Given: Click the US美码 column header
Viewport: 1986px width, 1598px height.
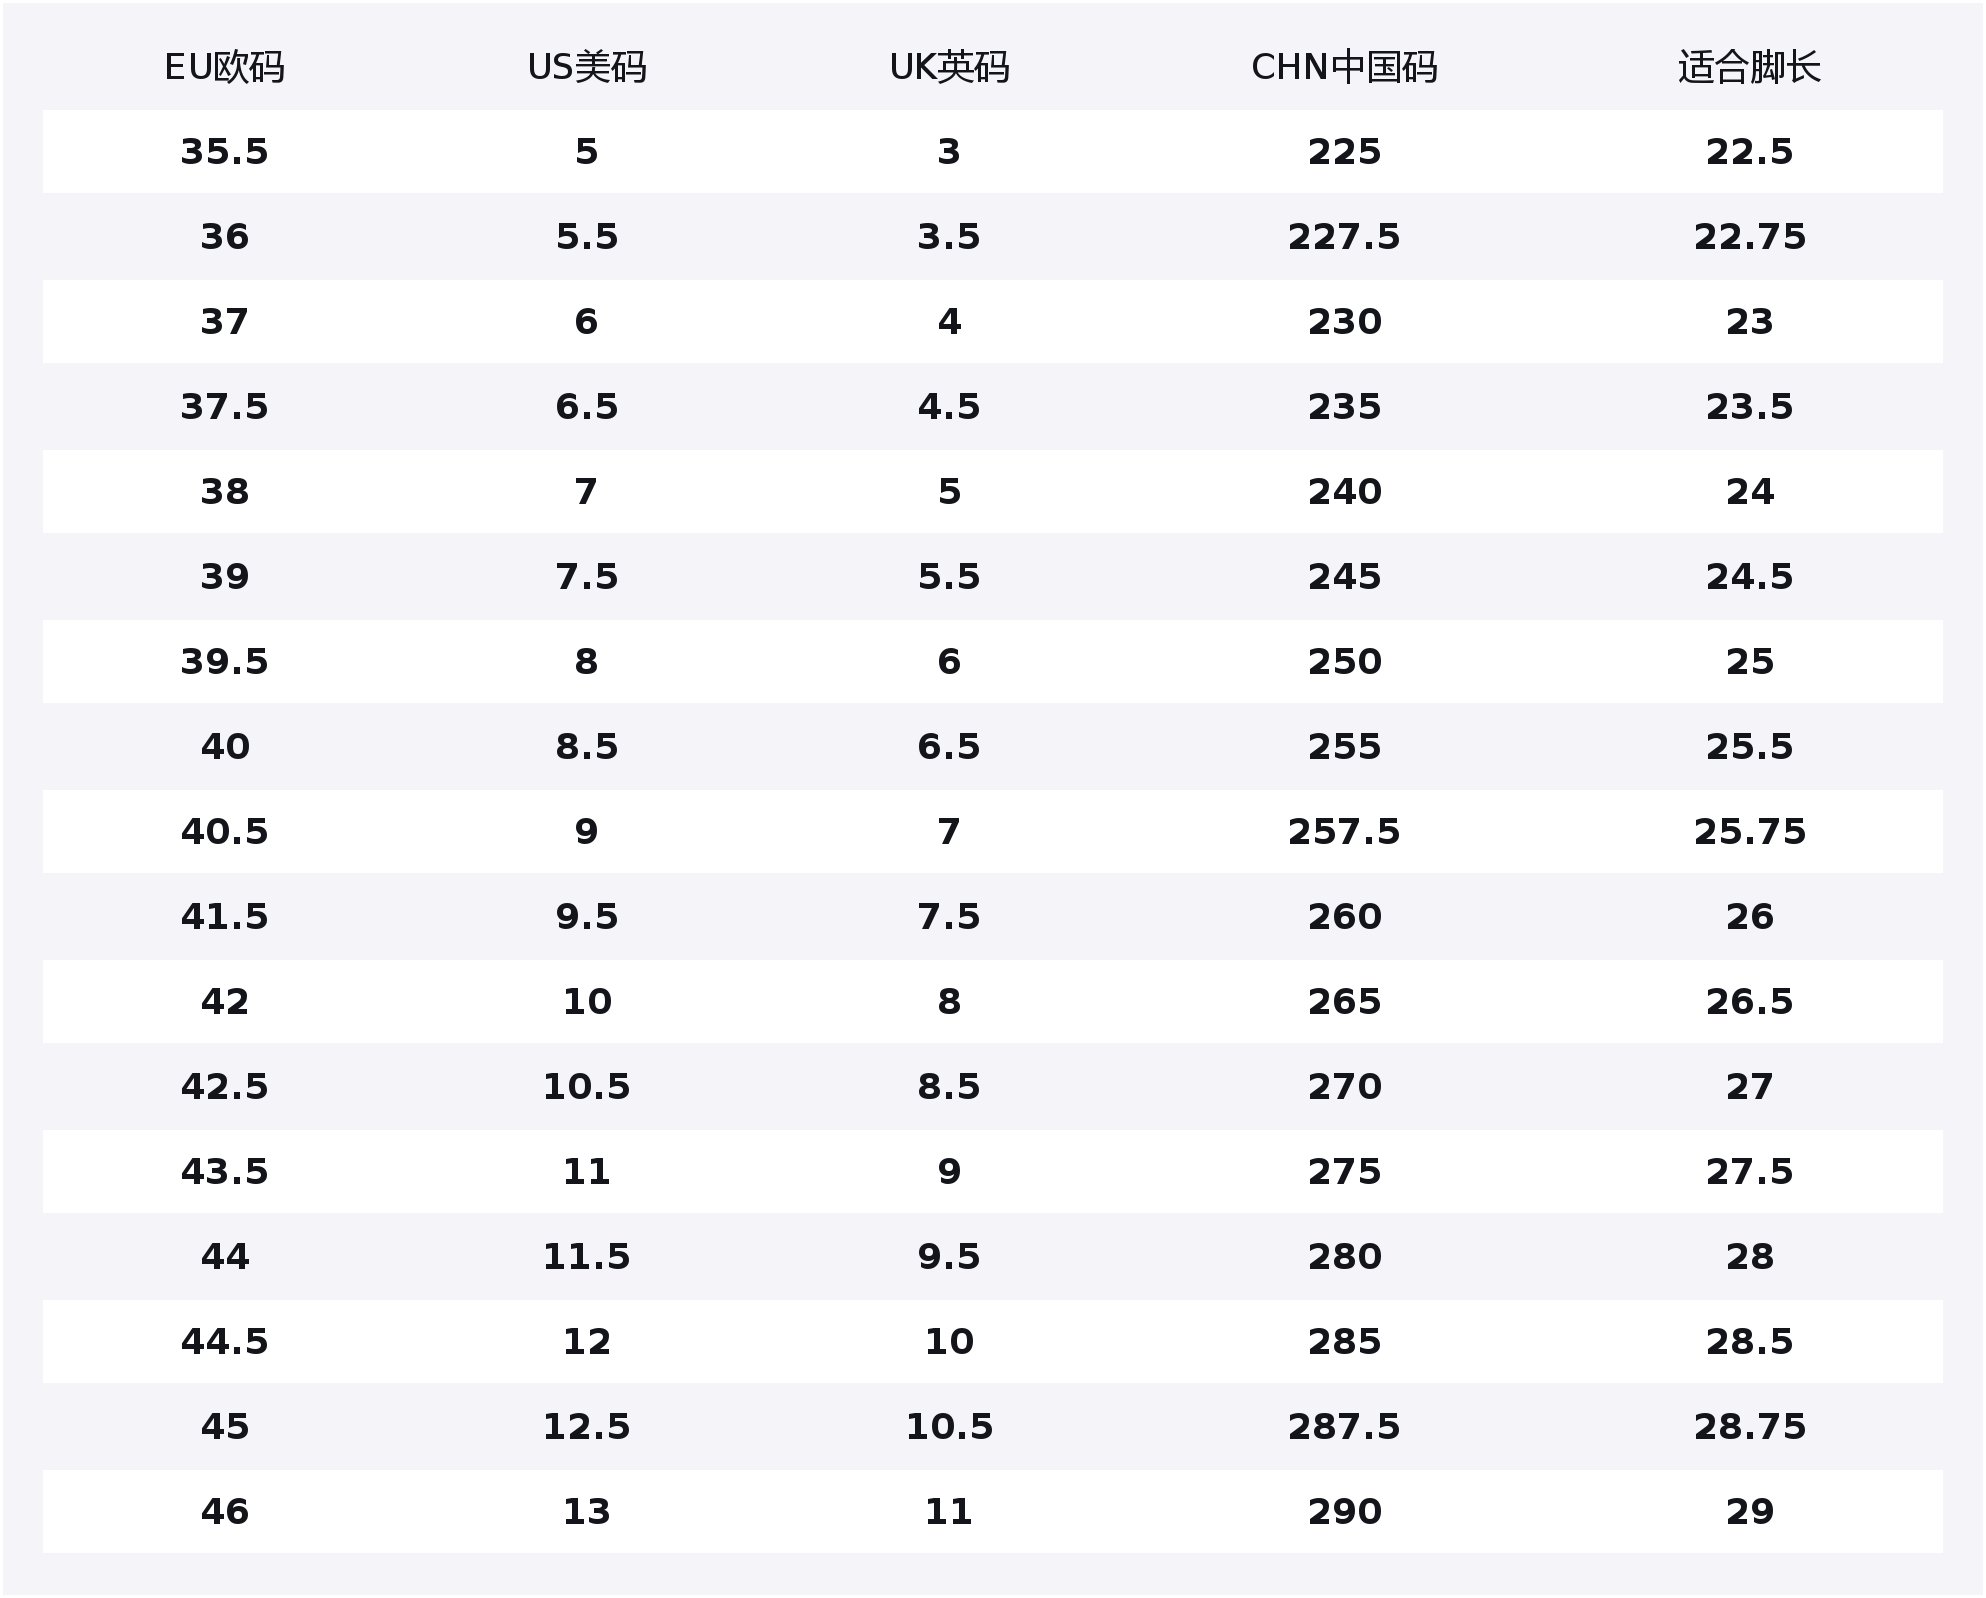Looking at the screenshot, I should tap(587, 67).
